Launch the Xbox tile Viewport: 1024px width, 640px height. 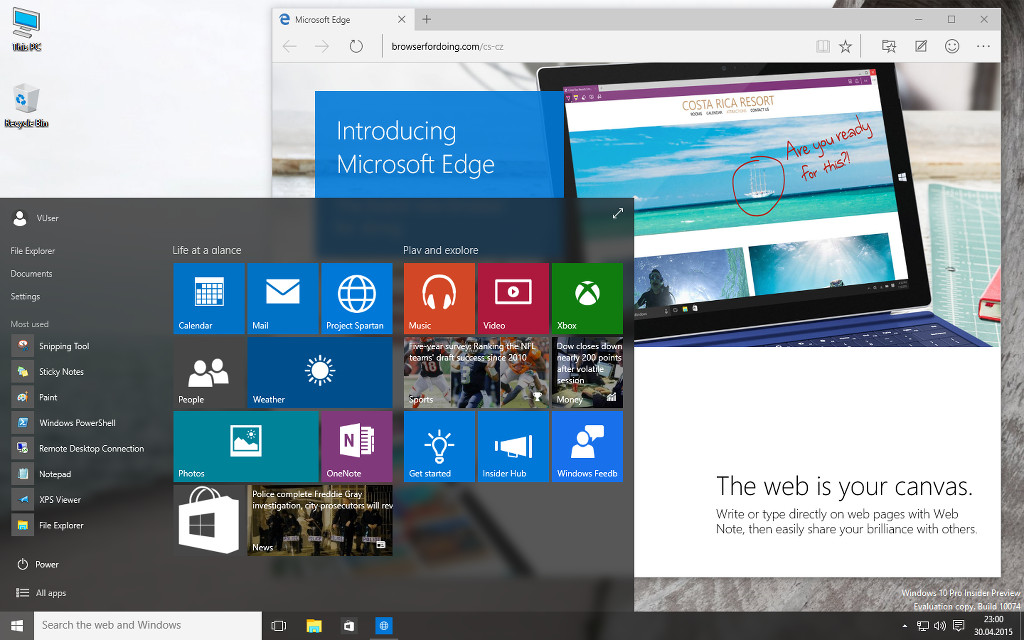click(x=587, y=298)
